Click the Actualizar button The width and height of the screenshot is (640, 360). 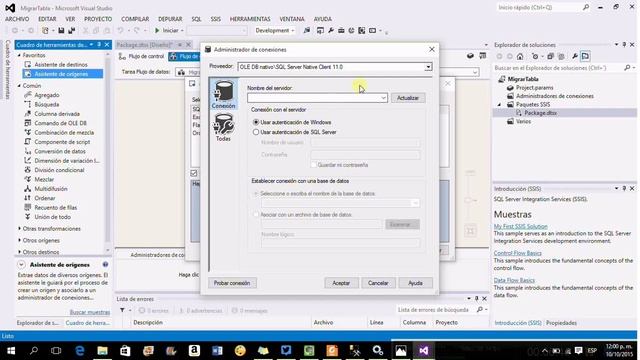tap(408, 98)
